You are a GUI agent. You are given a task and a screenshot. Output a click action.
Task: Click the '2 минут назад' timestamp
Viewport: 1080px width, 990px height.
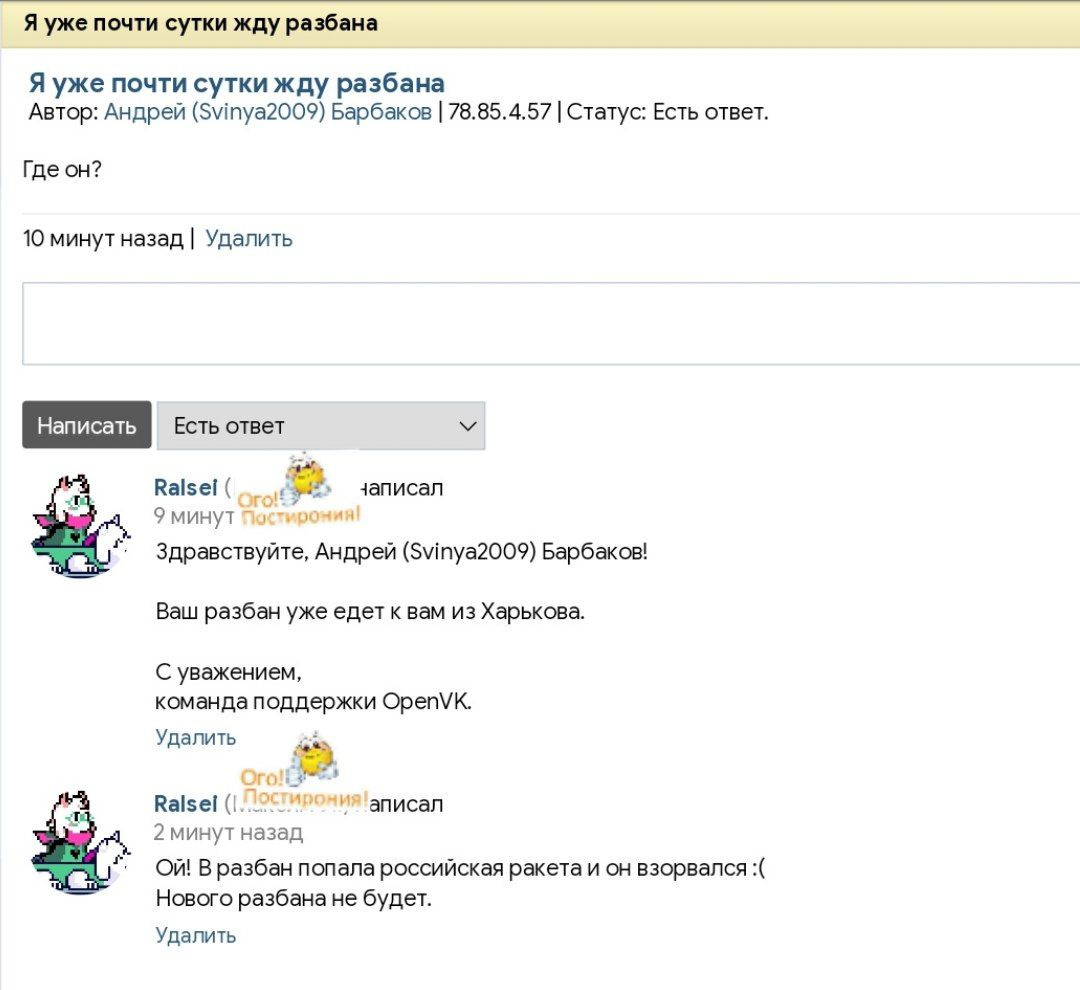point(228,833)
